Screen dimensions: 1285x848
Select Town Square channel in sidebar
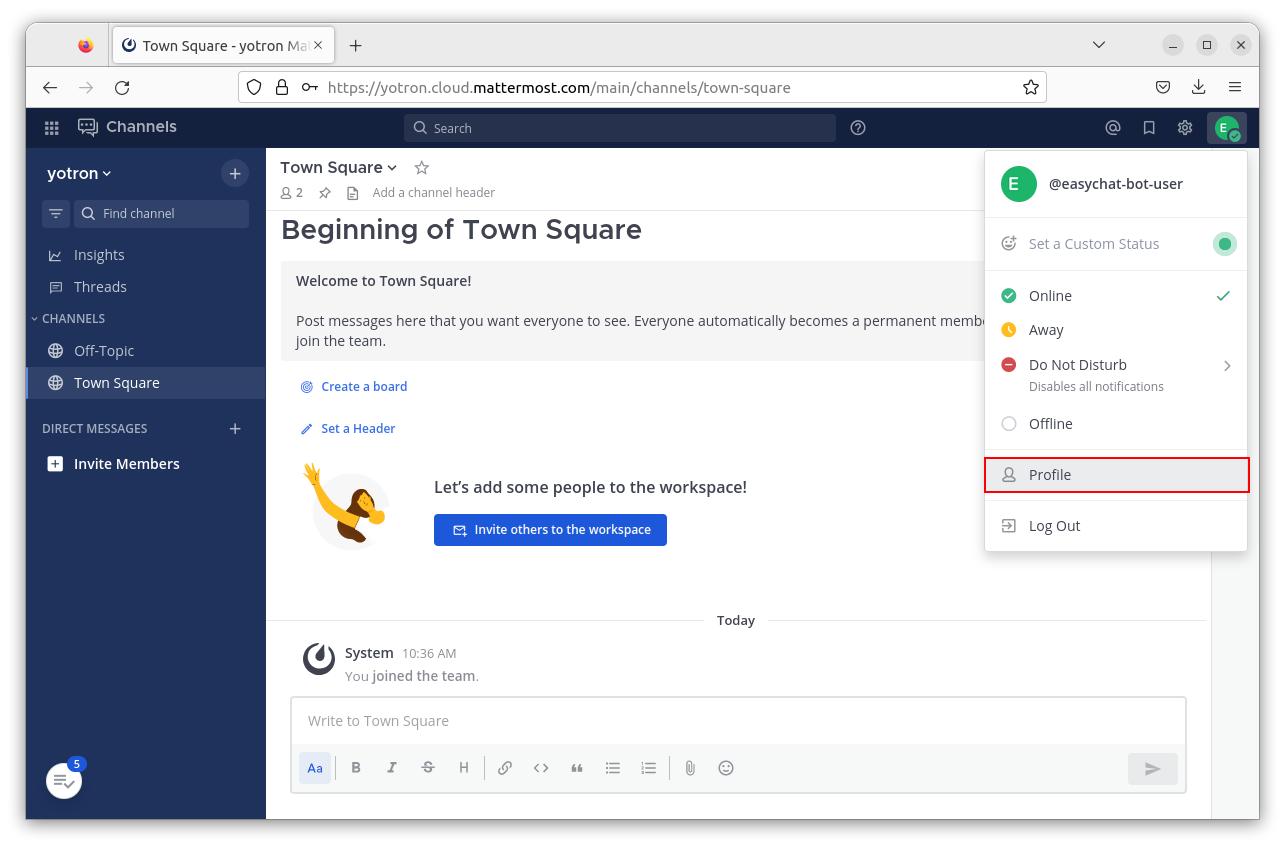point(146,383)
